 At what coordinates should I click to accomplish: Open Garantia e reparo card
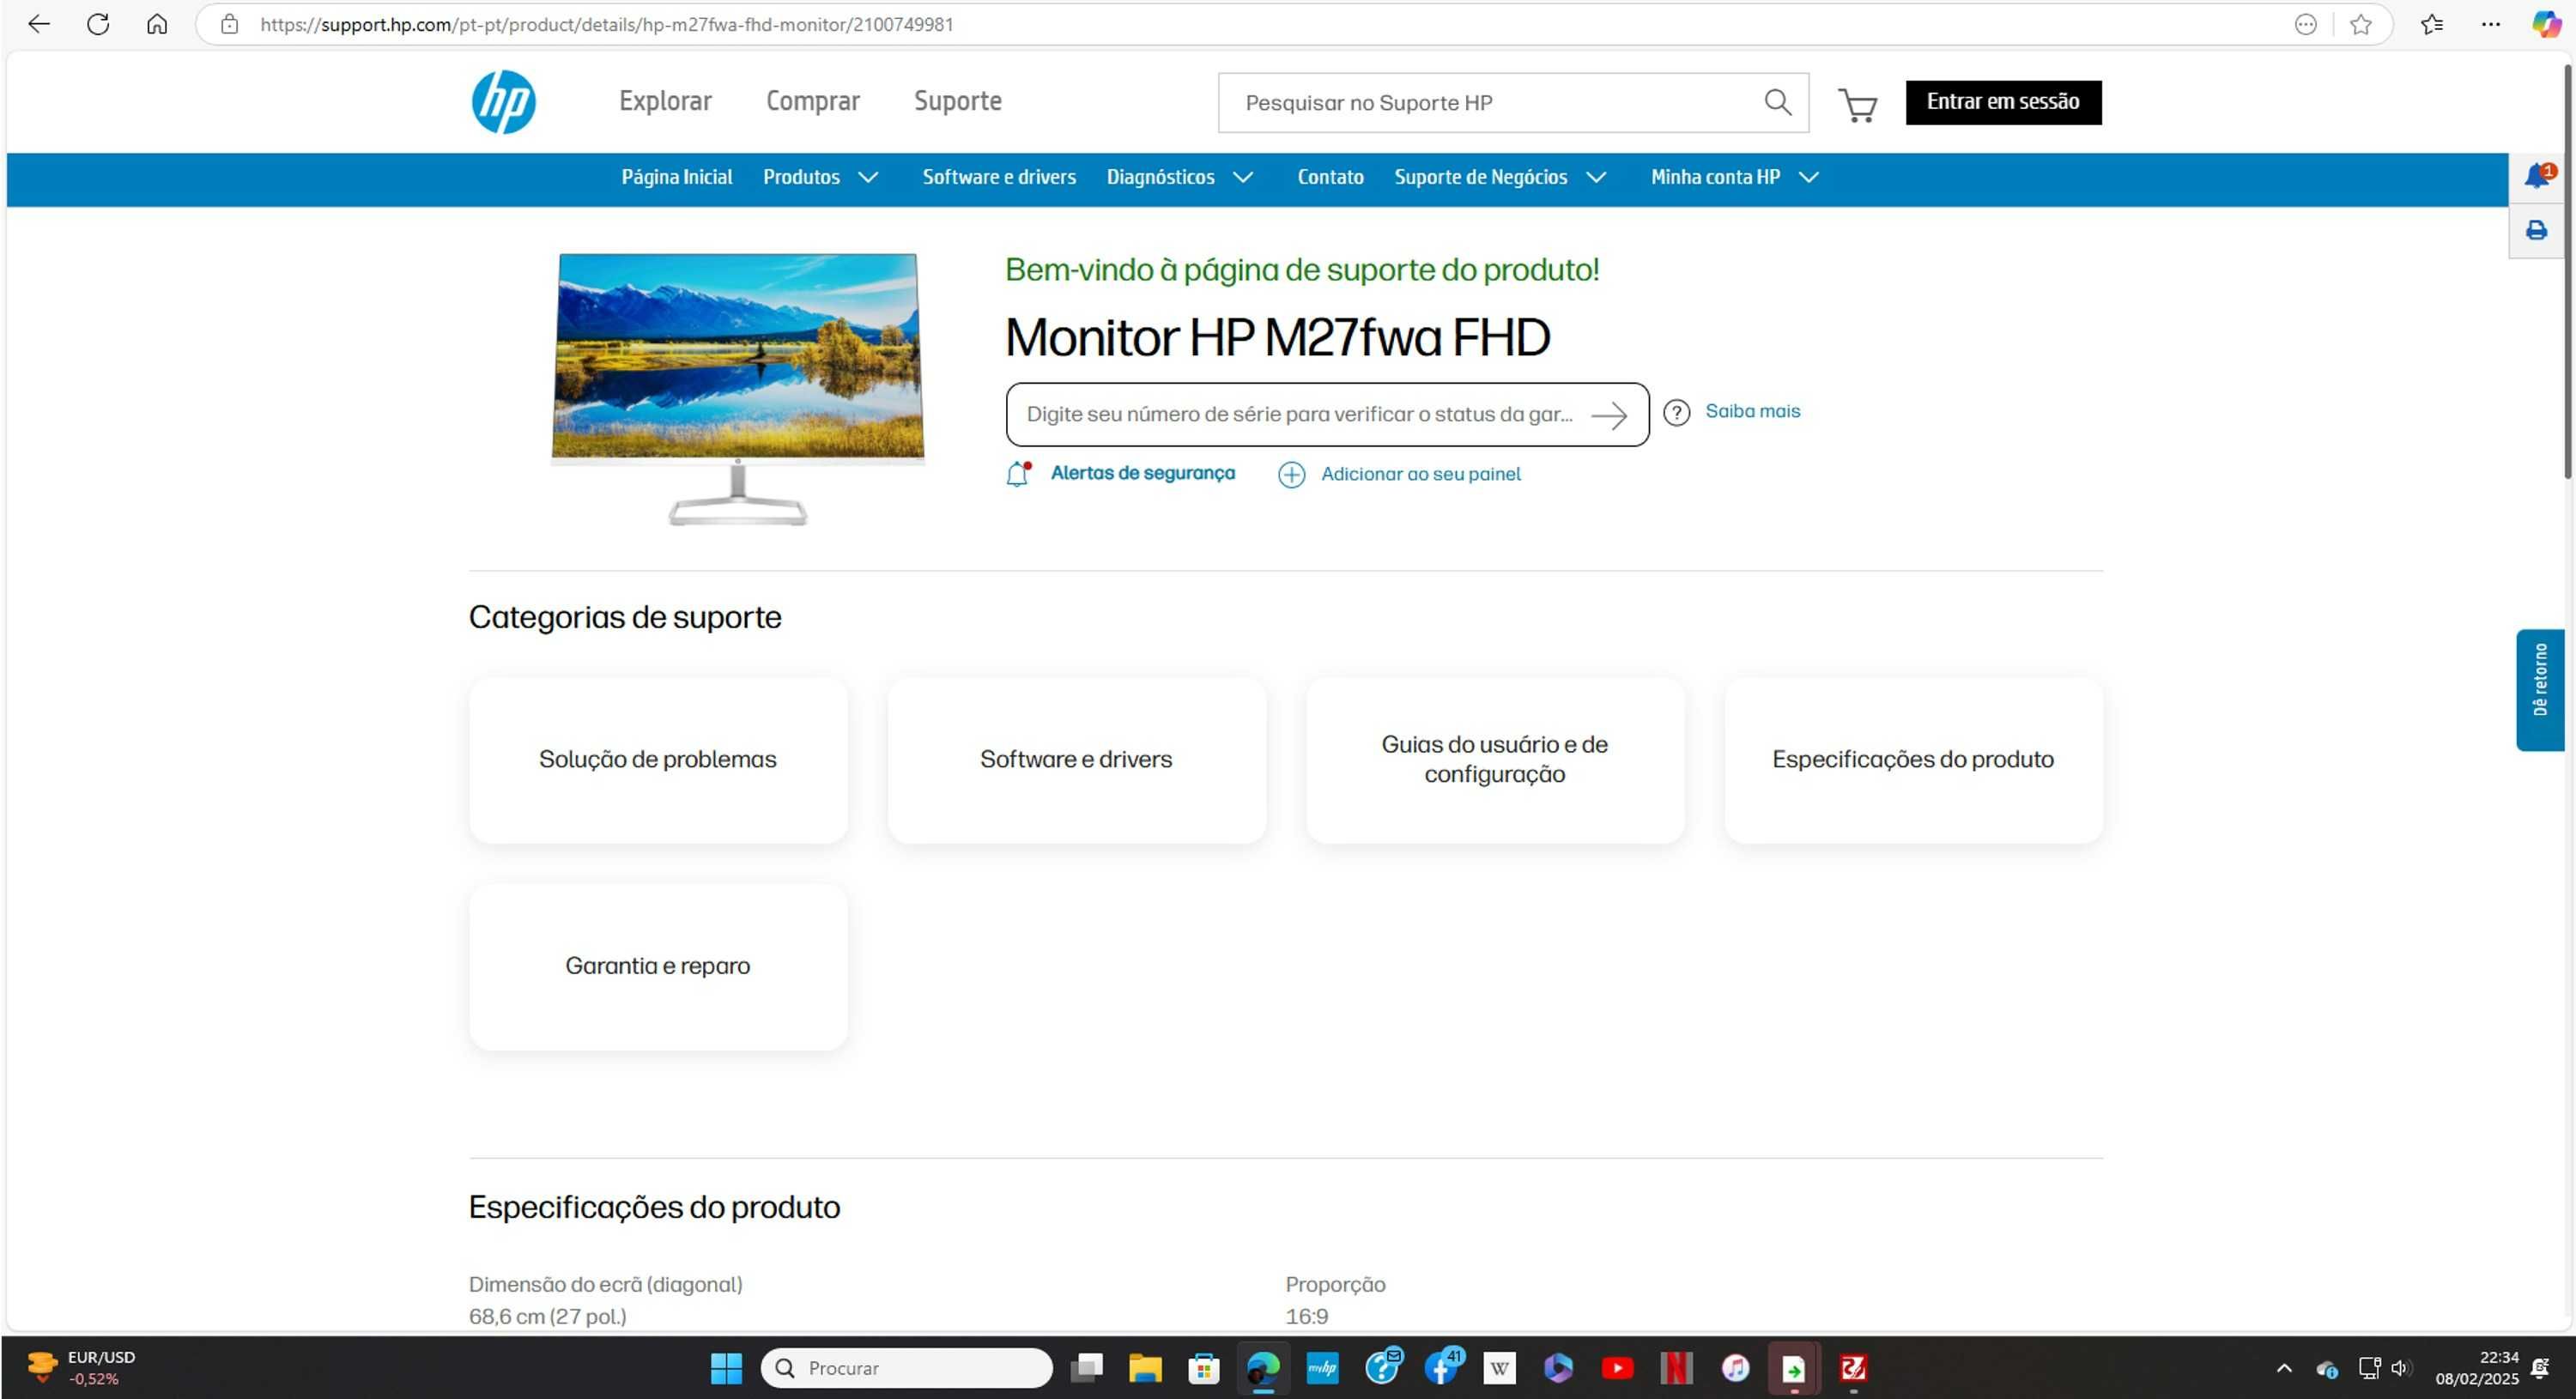point(658,967)
